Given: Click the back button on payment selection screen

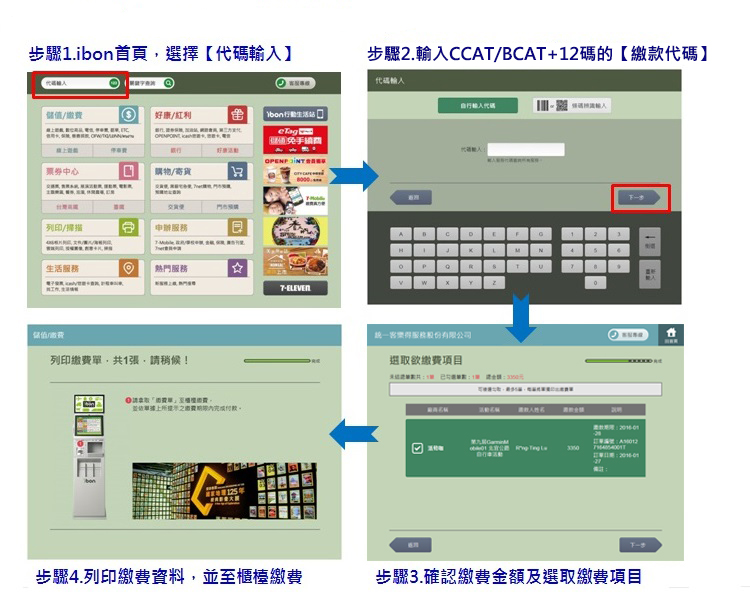Looking at the screenshot, I should click(x=411, y=545).
